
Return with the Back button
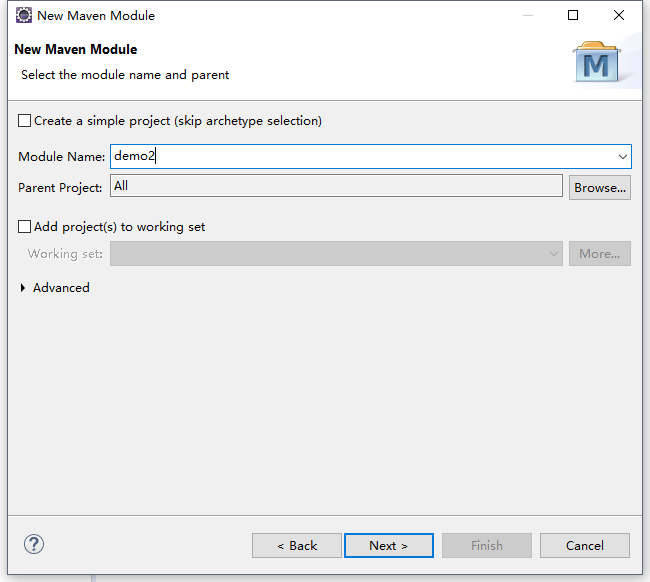(x=297, y=546)
